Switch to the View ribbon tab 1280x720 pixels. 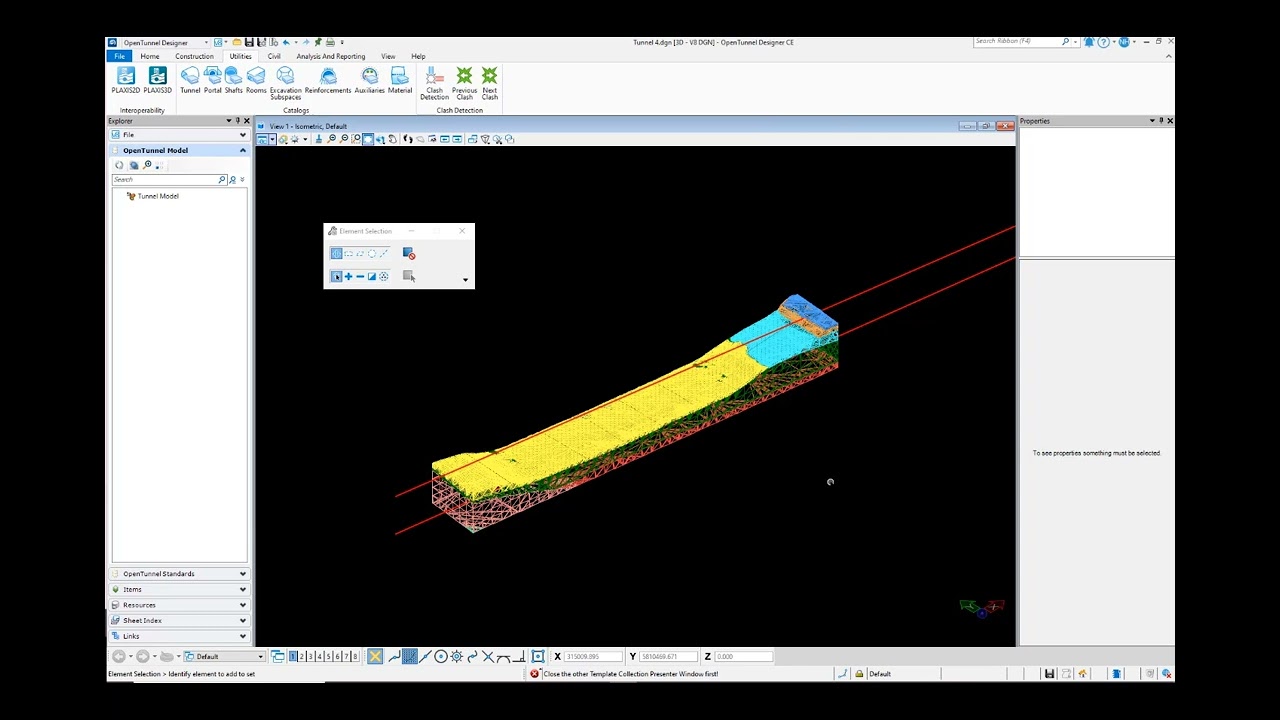pyautogui.click(x=388, y=56)
